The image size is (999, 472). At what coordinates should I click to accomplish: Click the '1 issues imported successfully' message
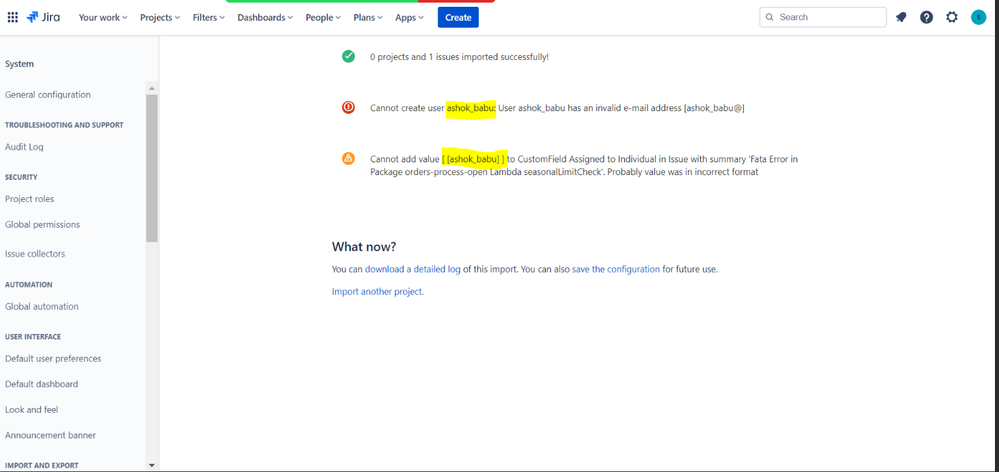pyautogui.click(x=459, y=57)
